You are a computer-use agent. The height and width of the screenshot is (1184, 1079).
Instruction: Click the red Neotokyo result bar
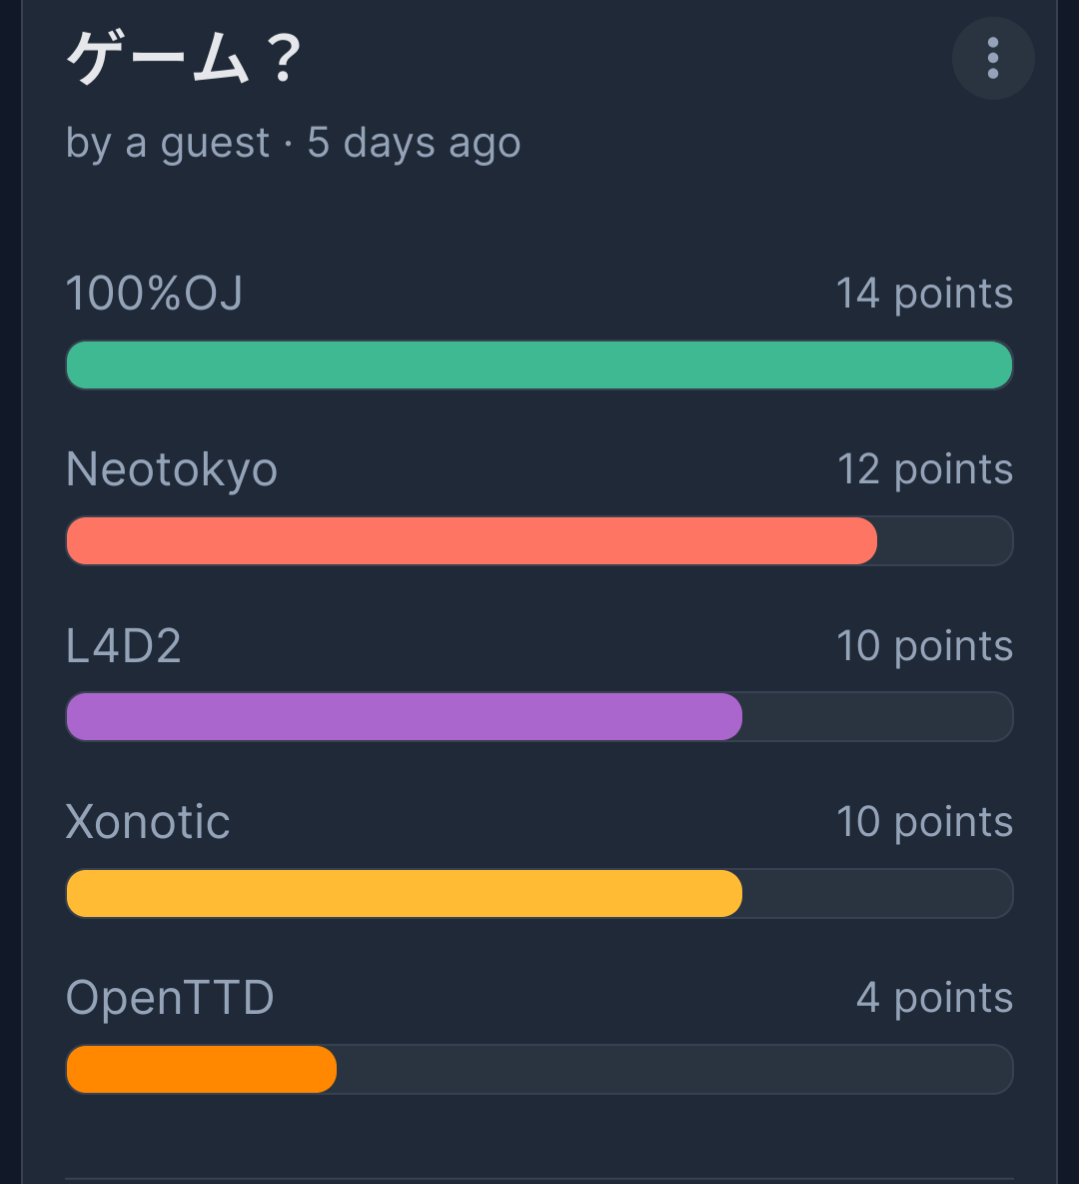pyautogui.click(x=471, y=541)
